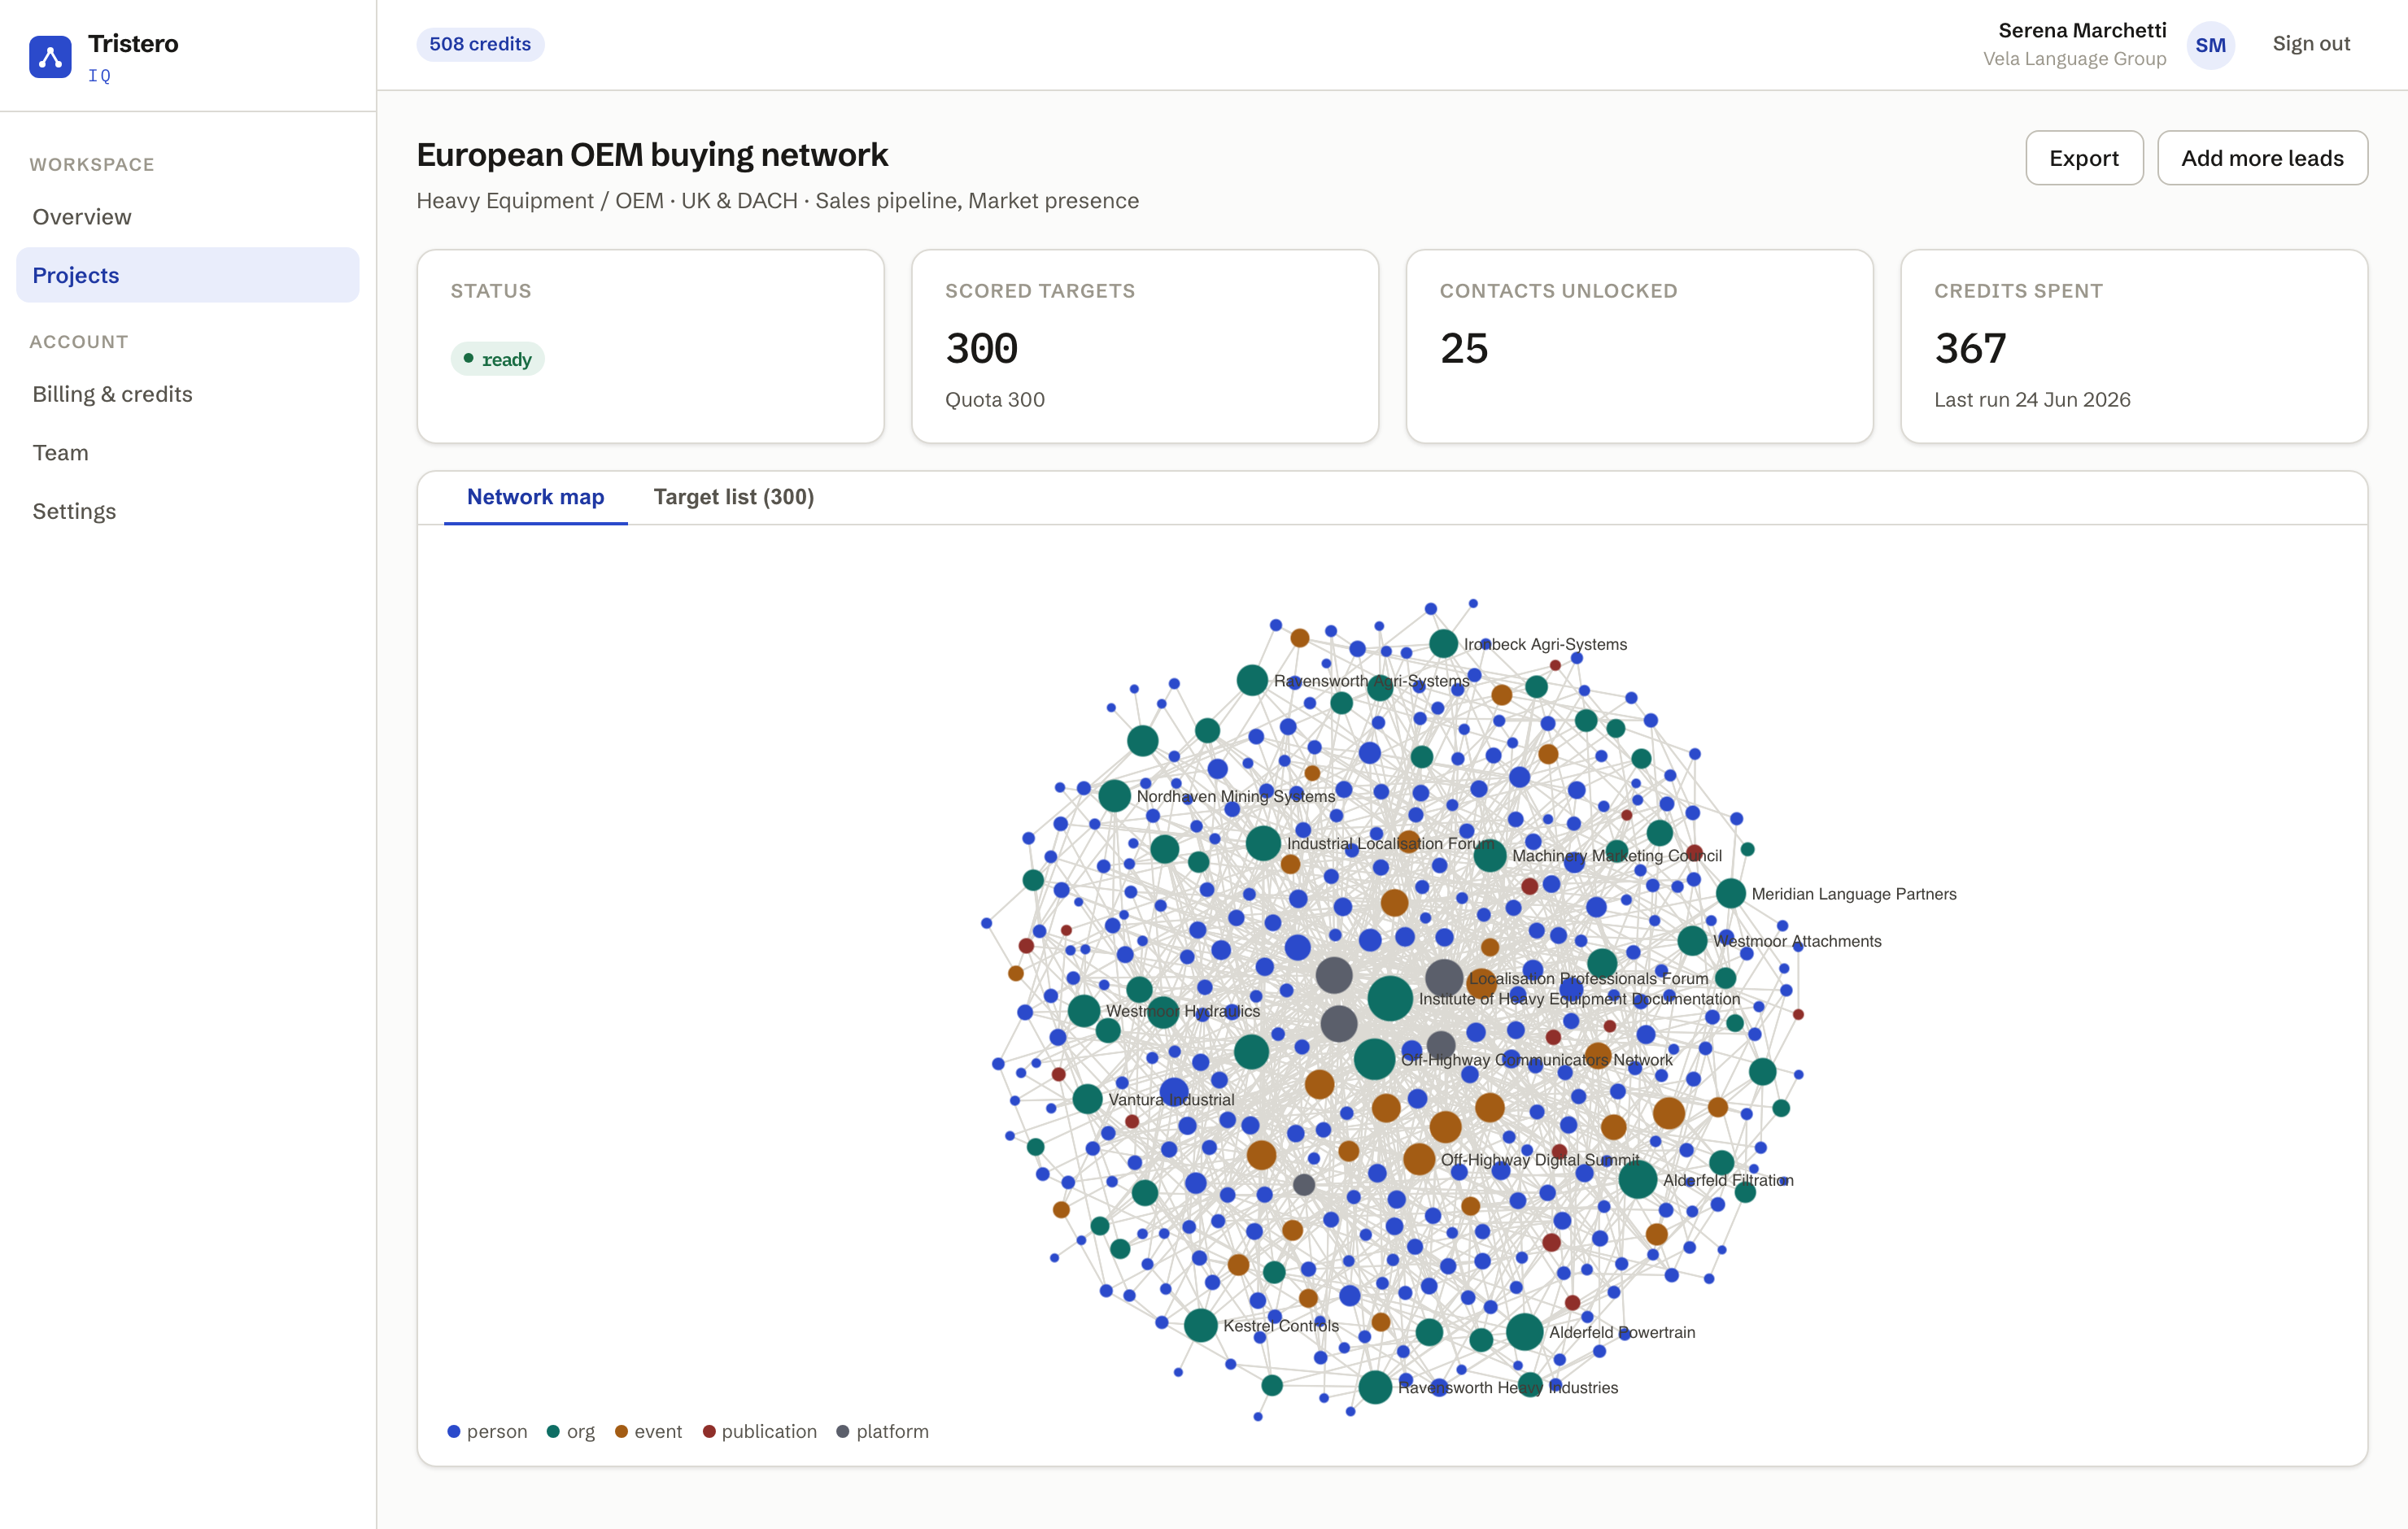Select the Ravensworth Agri-Systems node
Image resolution: width=2408 pixels, height=1529 pixels.
(1252, 680)
